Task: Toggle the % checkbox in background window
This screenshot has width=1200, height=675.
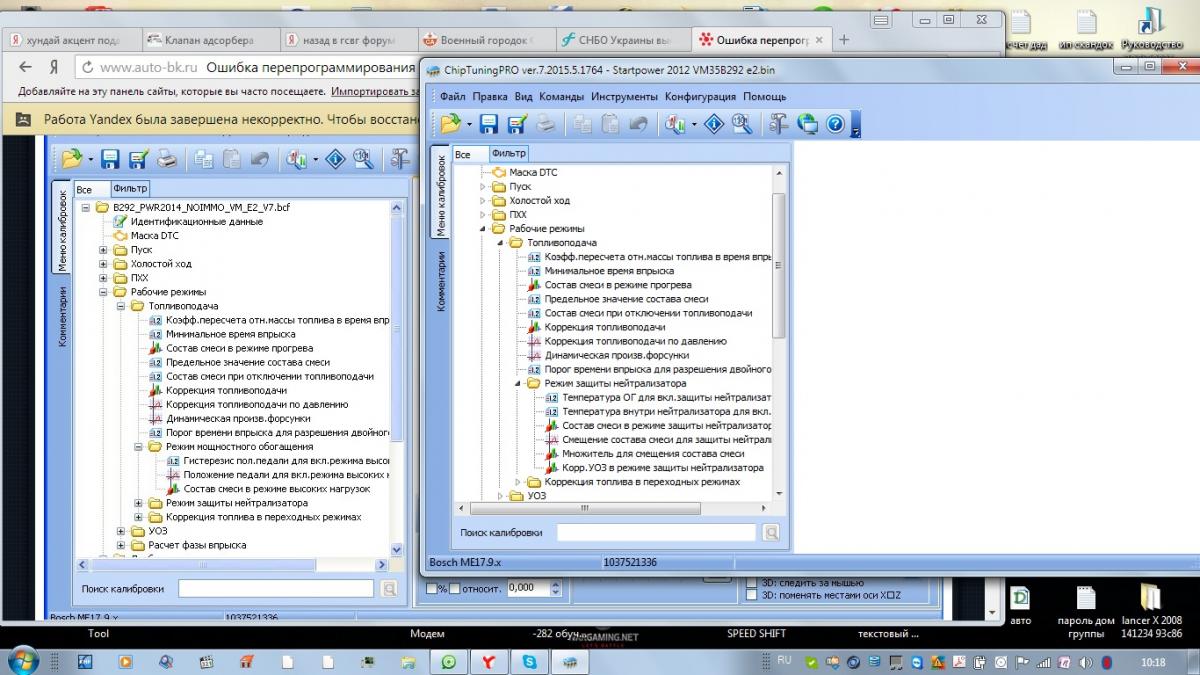Action: tap(431, 588)
